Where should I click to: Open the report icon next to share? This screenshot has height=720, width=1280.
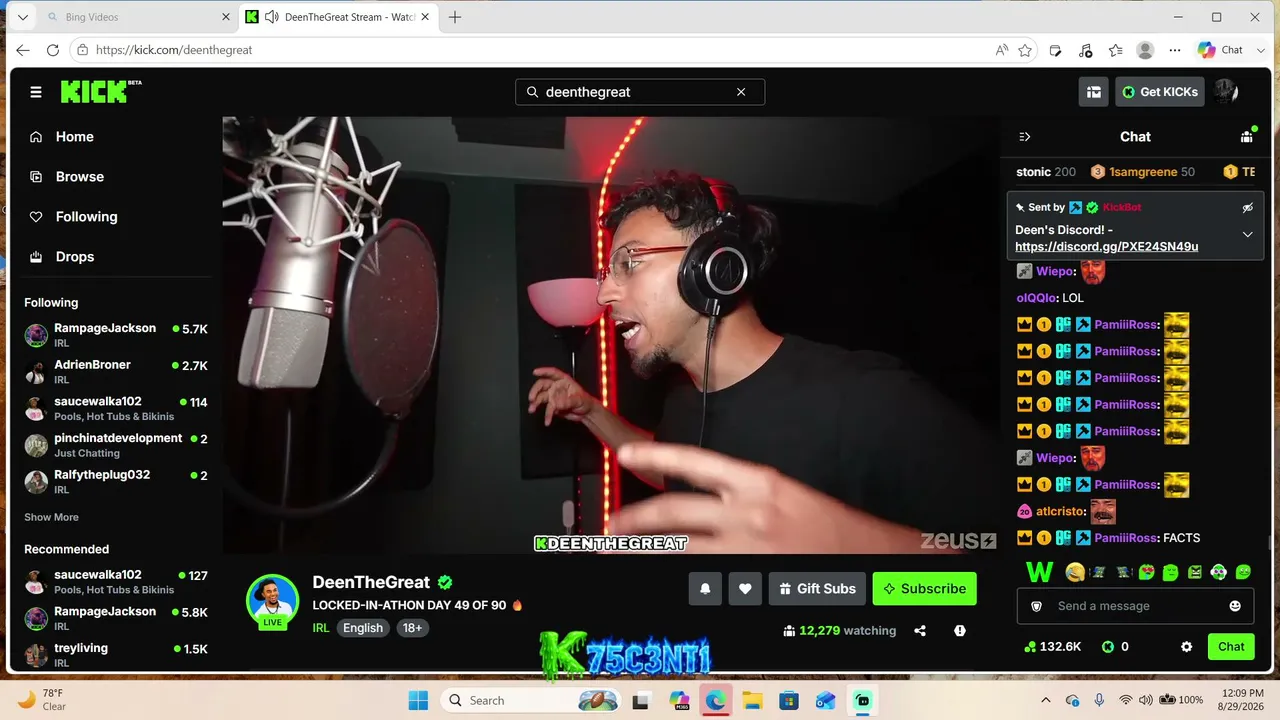coord(960,631)
